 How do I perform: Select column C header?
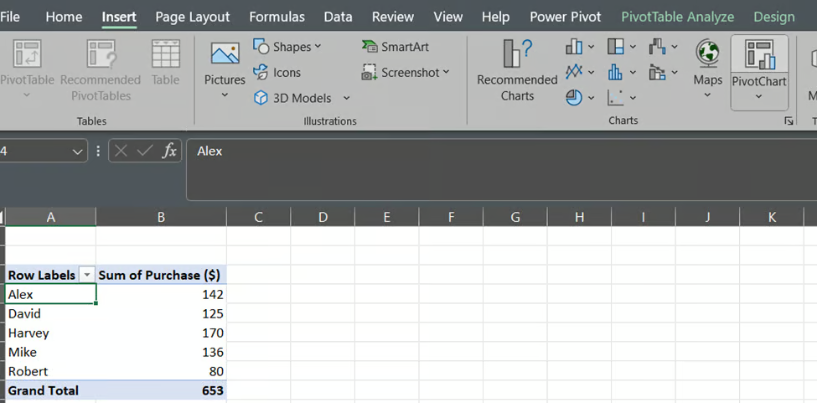(x=258, y=217)
